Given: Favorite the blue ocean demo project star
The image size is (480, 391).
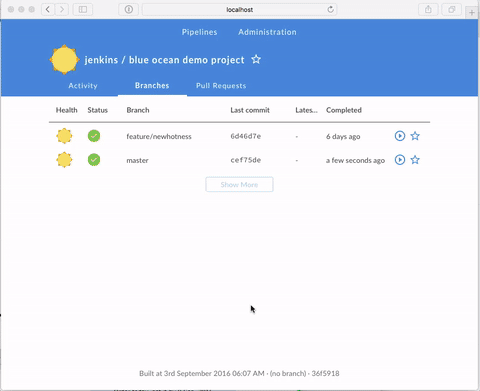Looking at the screenshot, I should click(256, 60).
